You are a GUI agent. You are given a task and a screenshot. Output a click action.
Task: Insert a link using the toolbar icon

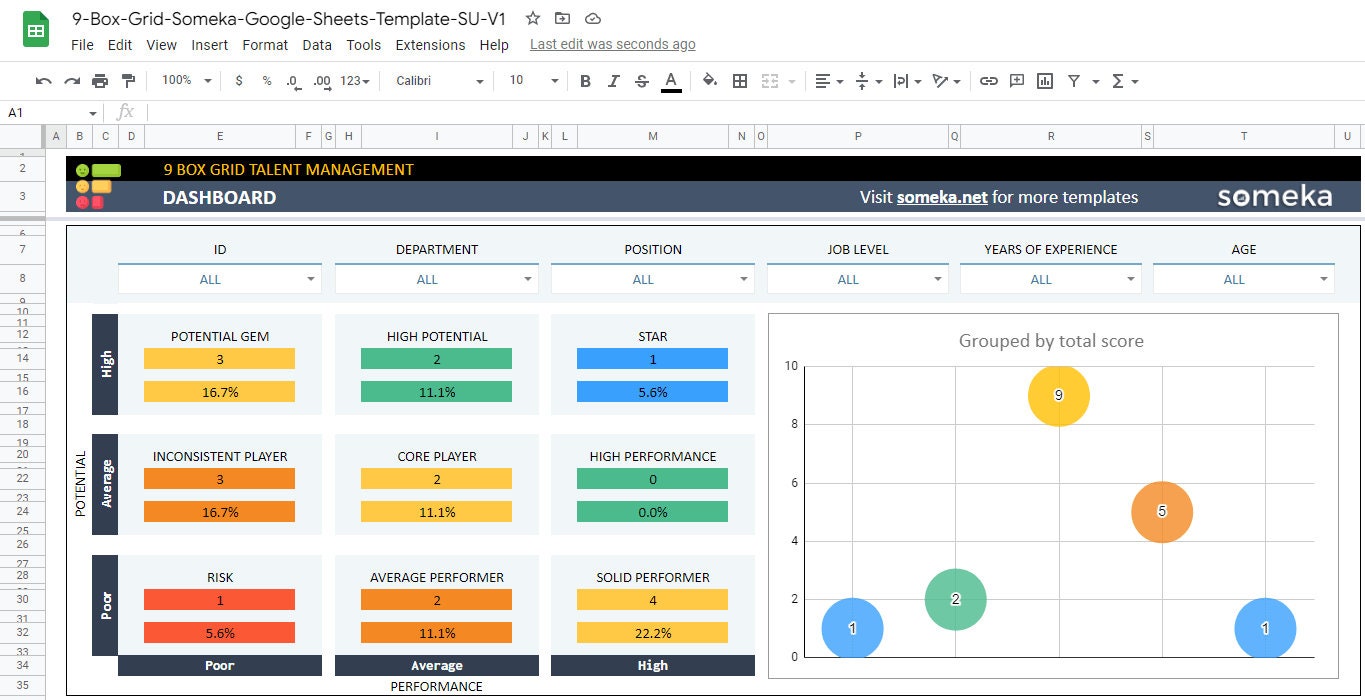(989, 80)
